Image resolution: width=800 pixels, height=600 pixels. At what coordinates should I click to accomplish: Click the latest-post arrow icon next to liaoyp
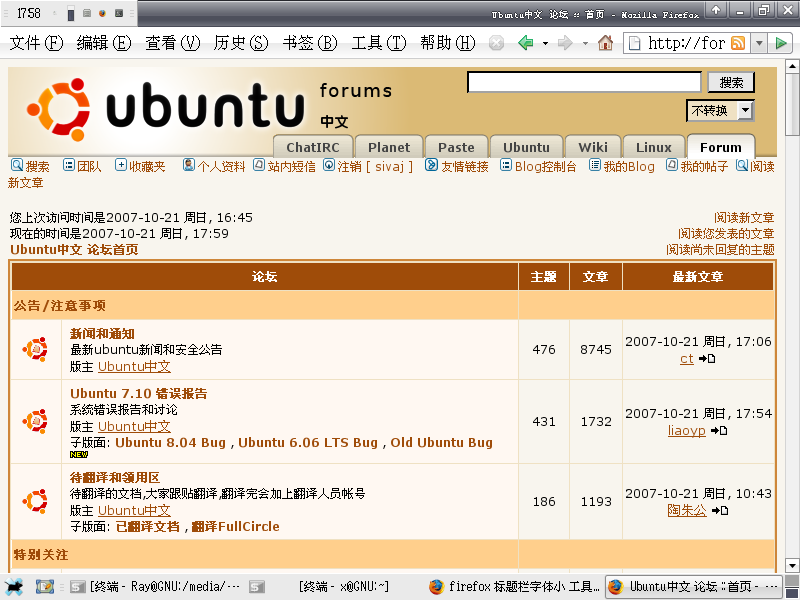click(719, 431)
